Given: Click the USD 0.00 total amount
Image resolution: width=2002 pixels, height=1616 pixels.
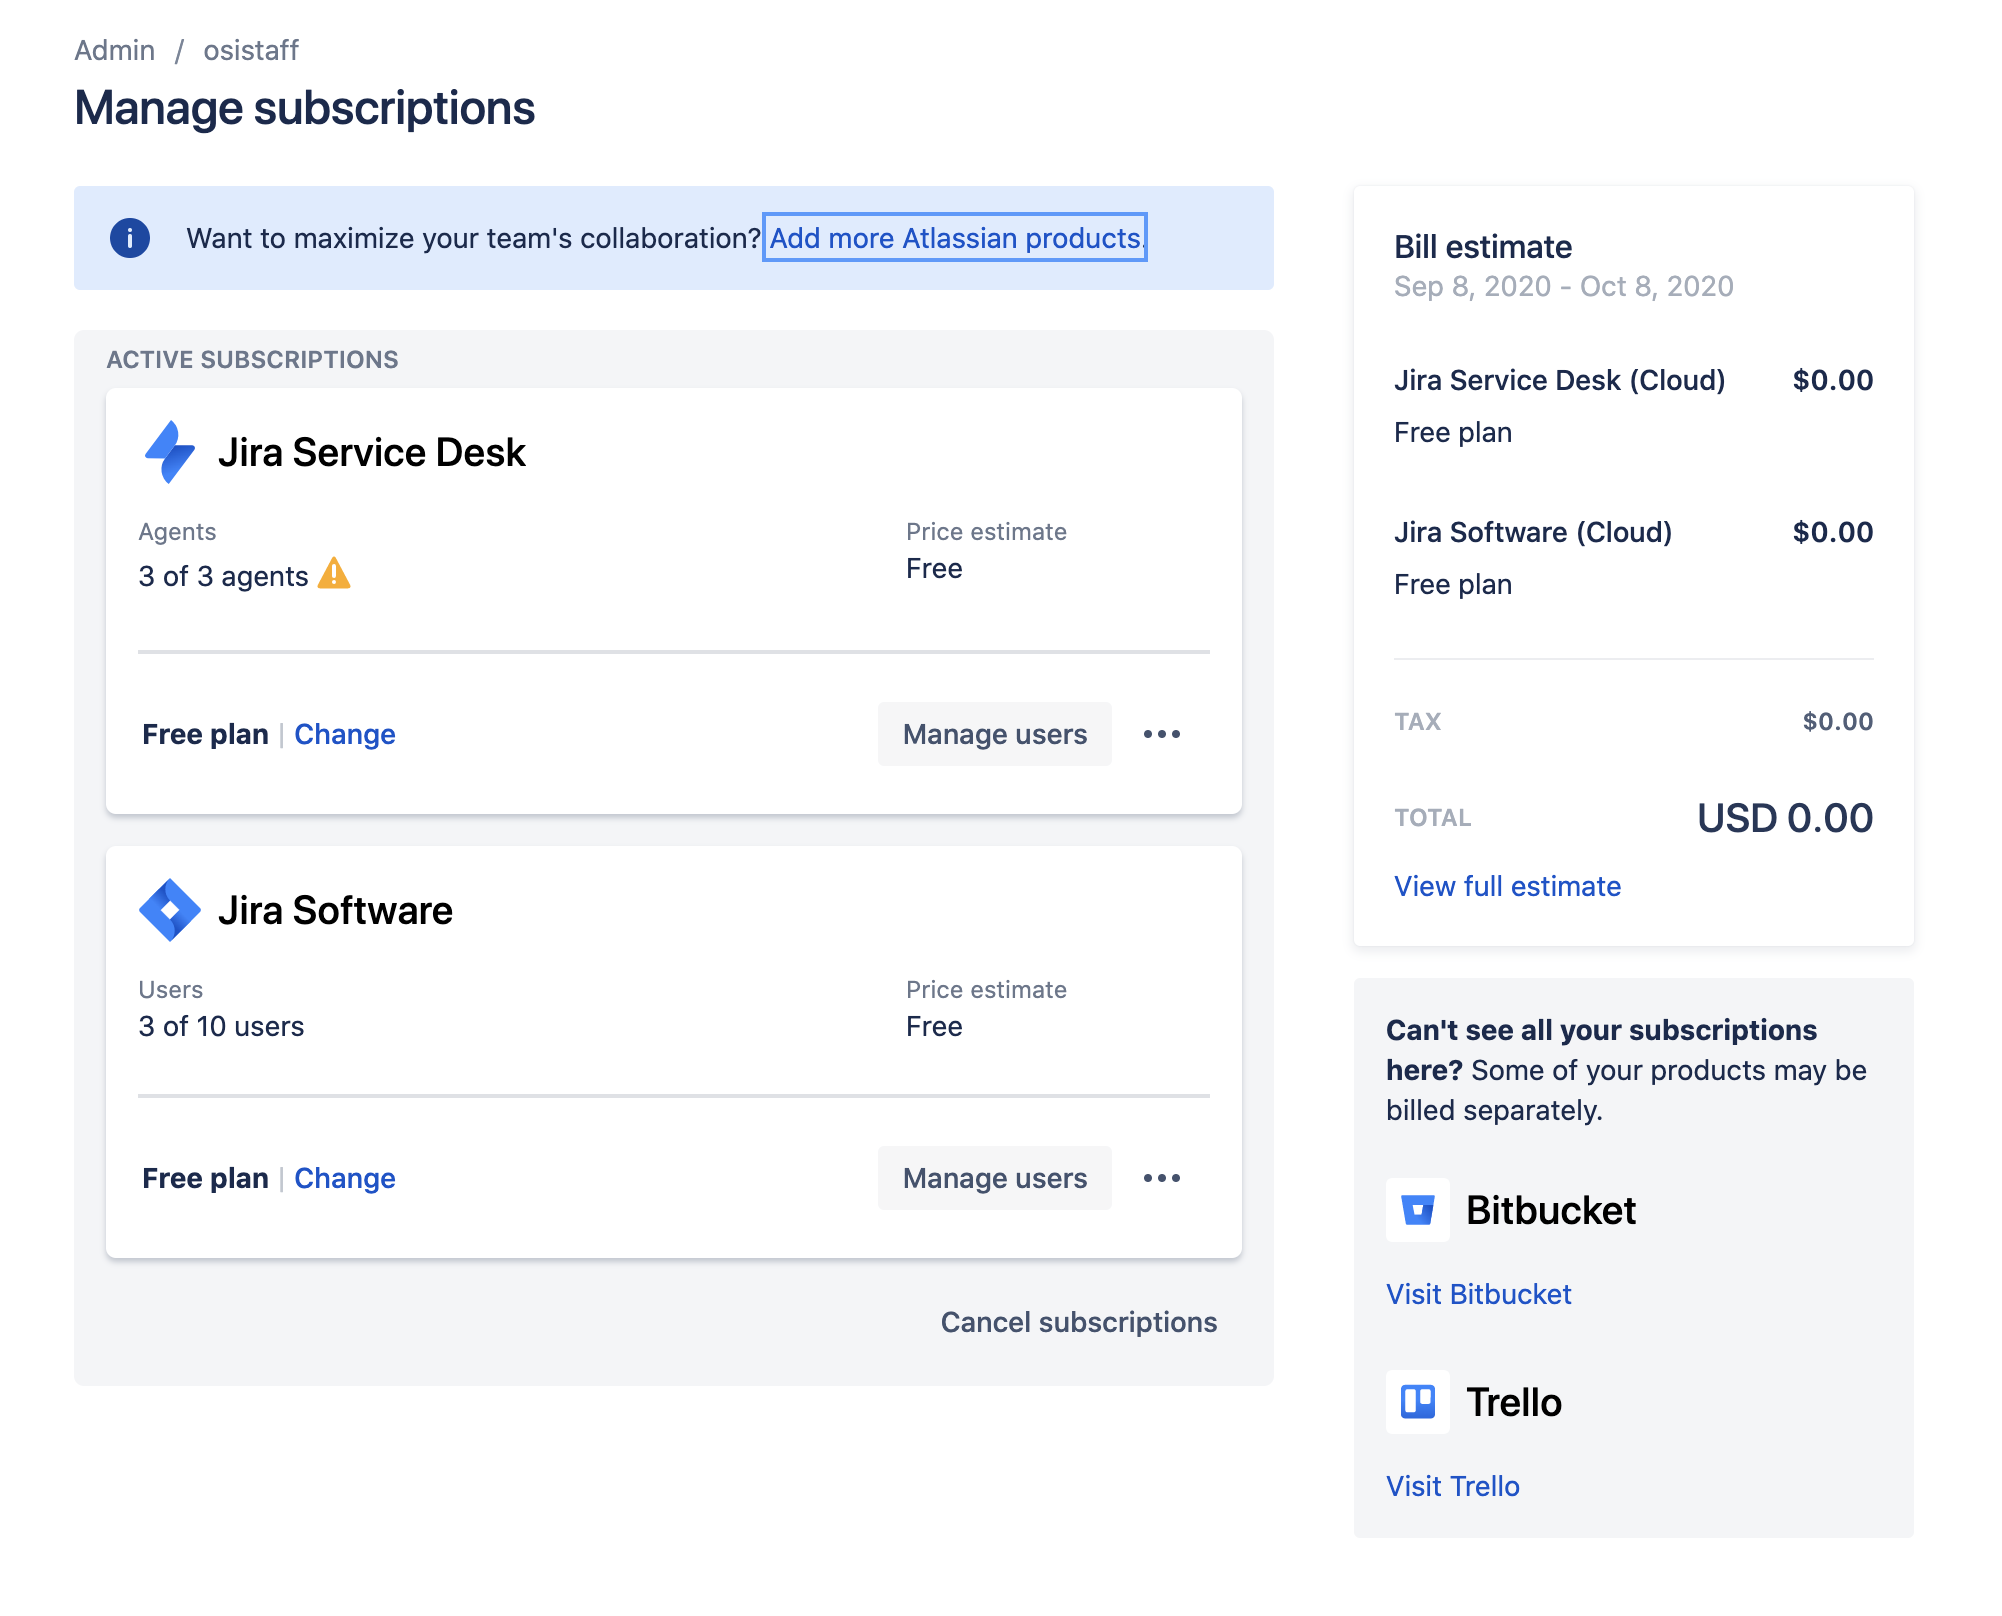Looking at the screenshot, I should [x=1785, y=818].
